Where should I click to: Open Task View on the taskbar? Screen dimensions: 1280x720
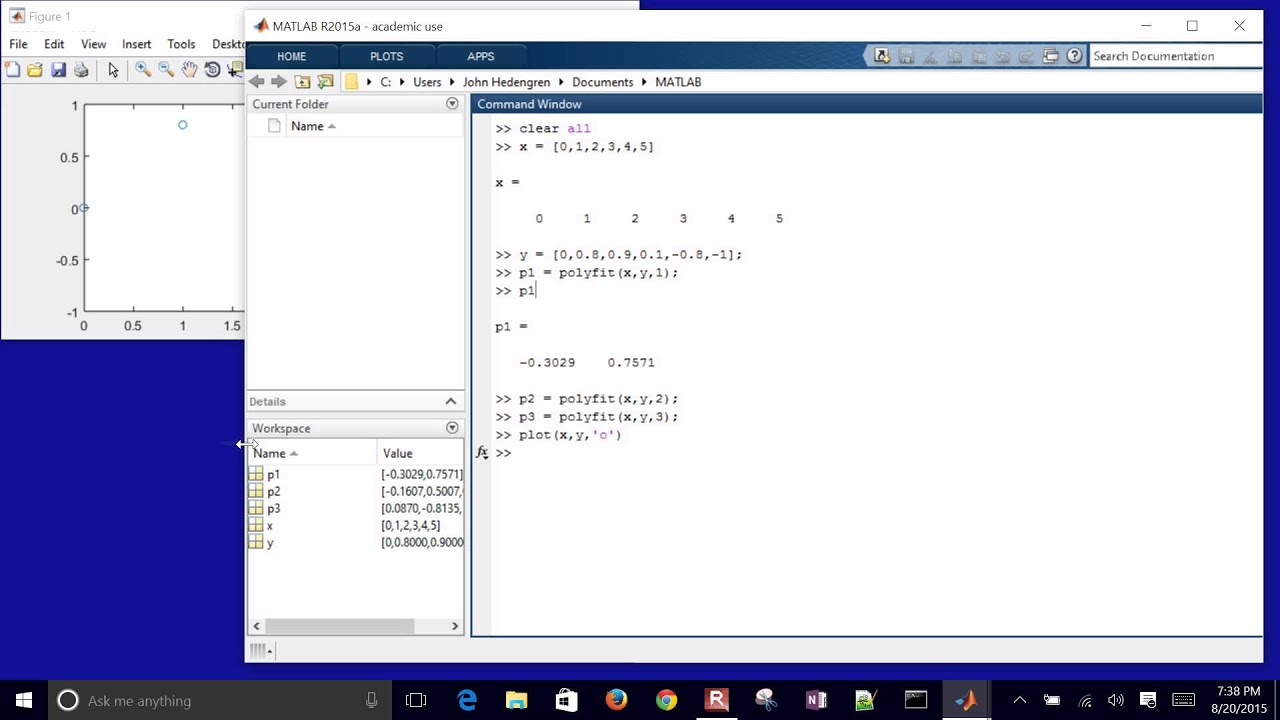click(x=416, y=700)
